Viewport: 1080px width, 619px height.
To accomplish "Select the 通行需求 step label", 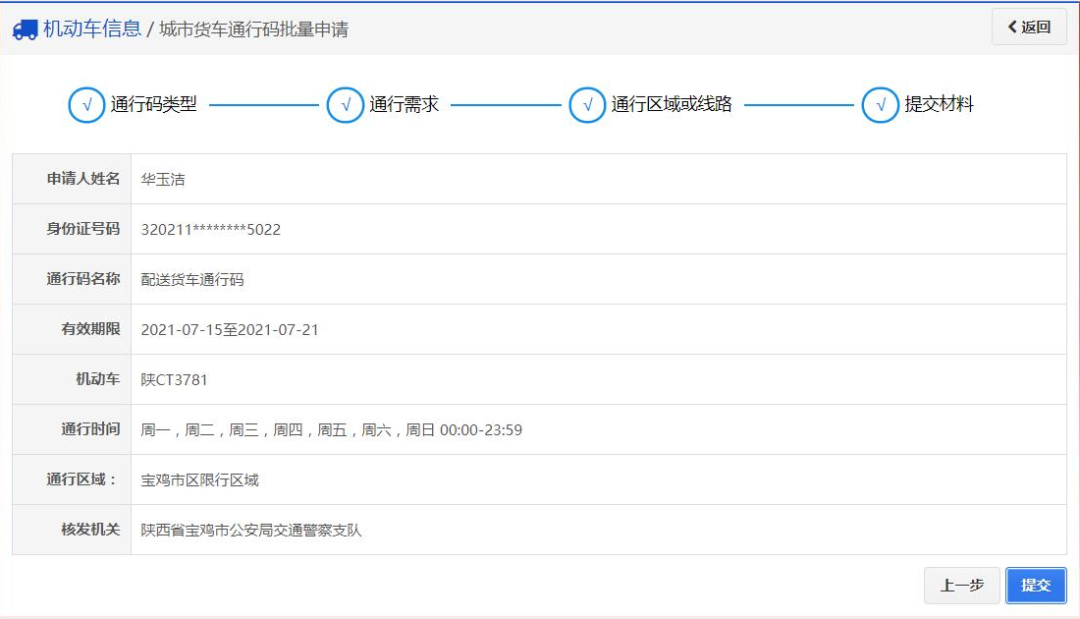I will 404,104.
